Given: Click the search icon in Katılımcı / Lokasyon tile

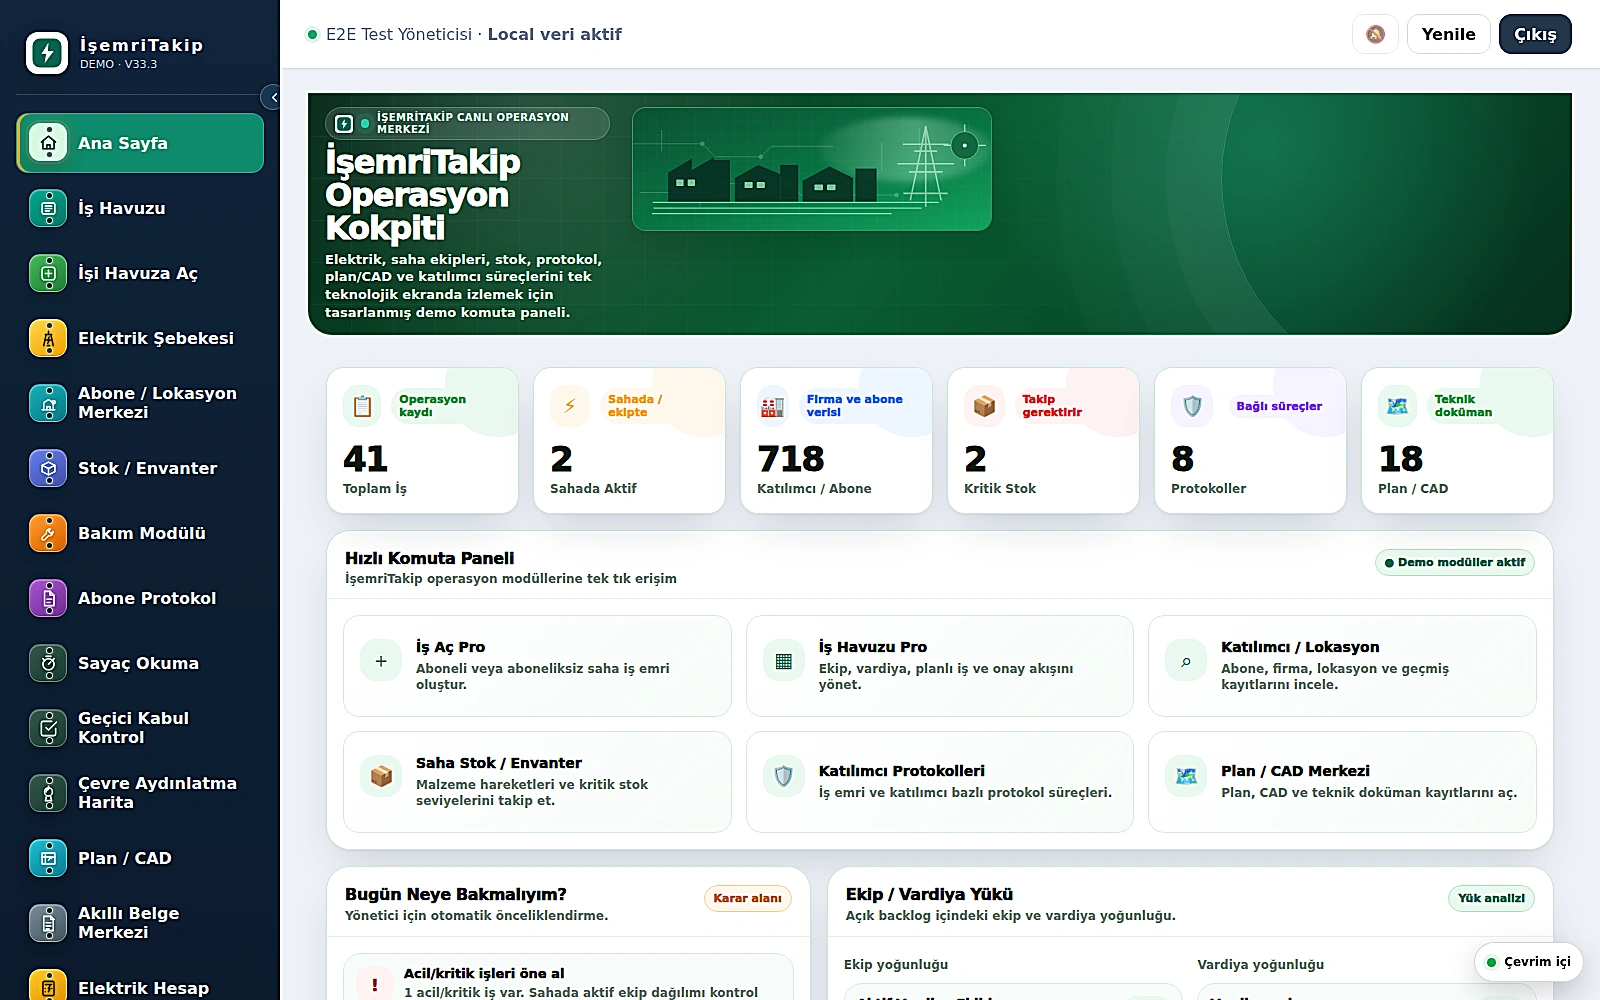Looking at the screenshot, I should [1186, 661].
